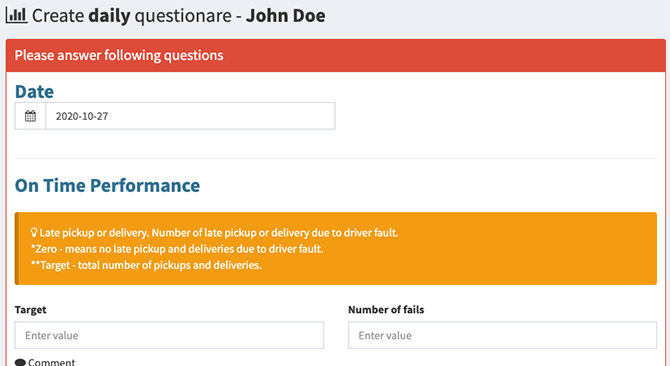Click the John Doe name in title

(x=285, y=16)
